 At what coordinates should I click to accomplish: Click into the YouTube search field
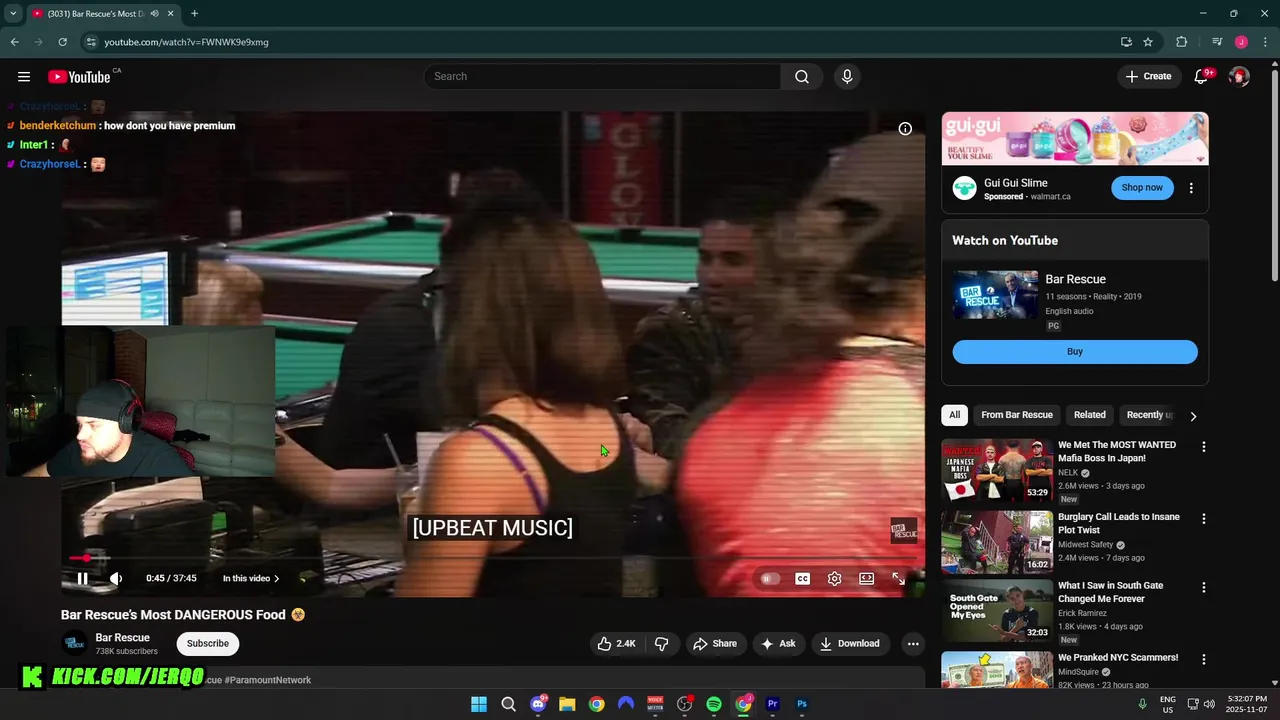coord(602,77)
